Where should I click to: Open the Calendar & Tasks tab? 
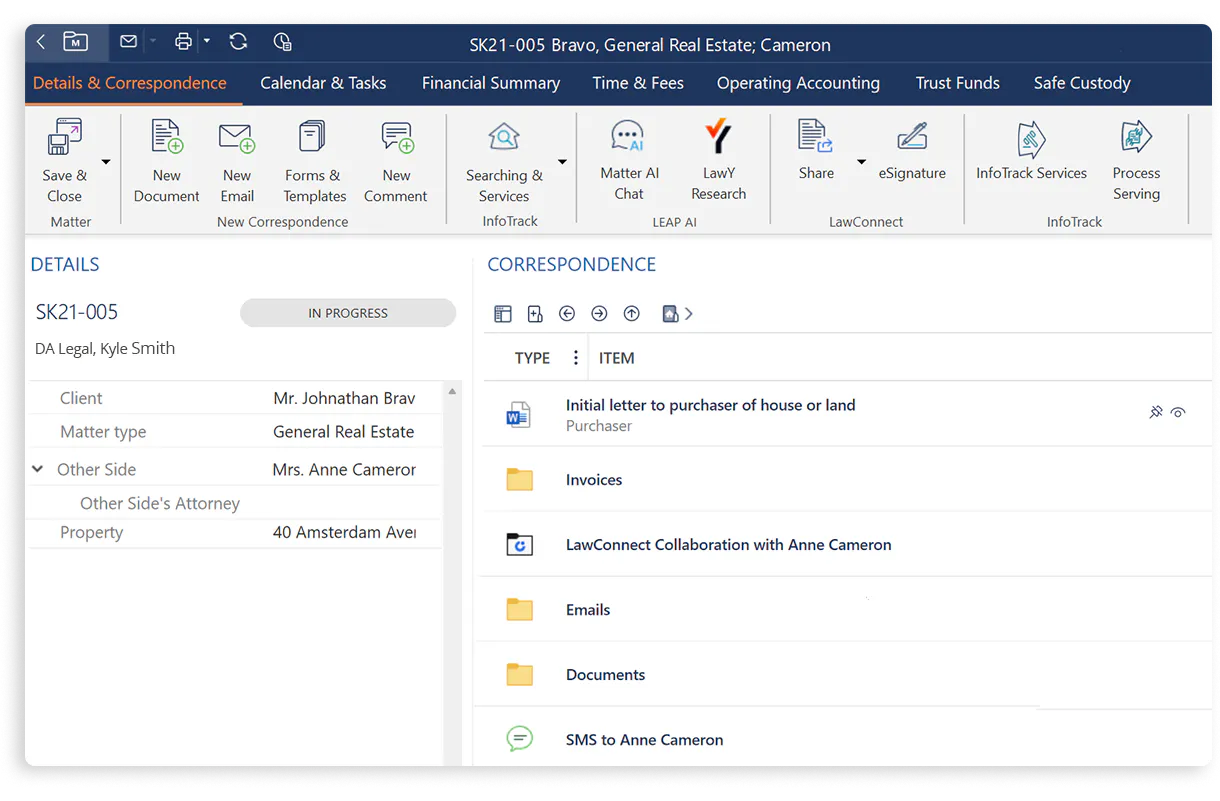[x=323, y=83]
